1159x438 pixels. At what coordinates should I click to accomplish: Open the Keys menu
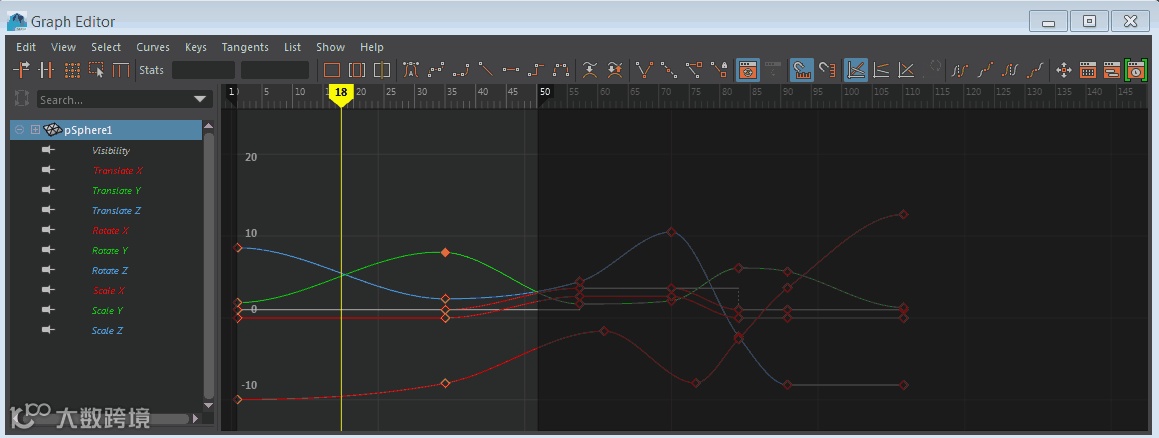click(x=196, y=47)
